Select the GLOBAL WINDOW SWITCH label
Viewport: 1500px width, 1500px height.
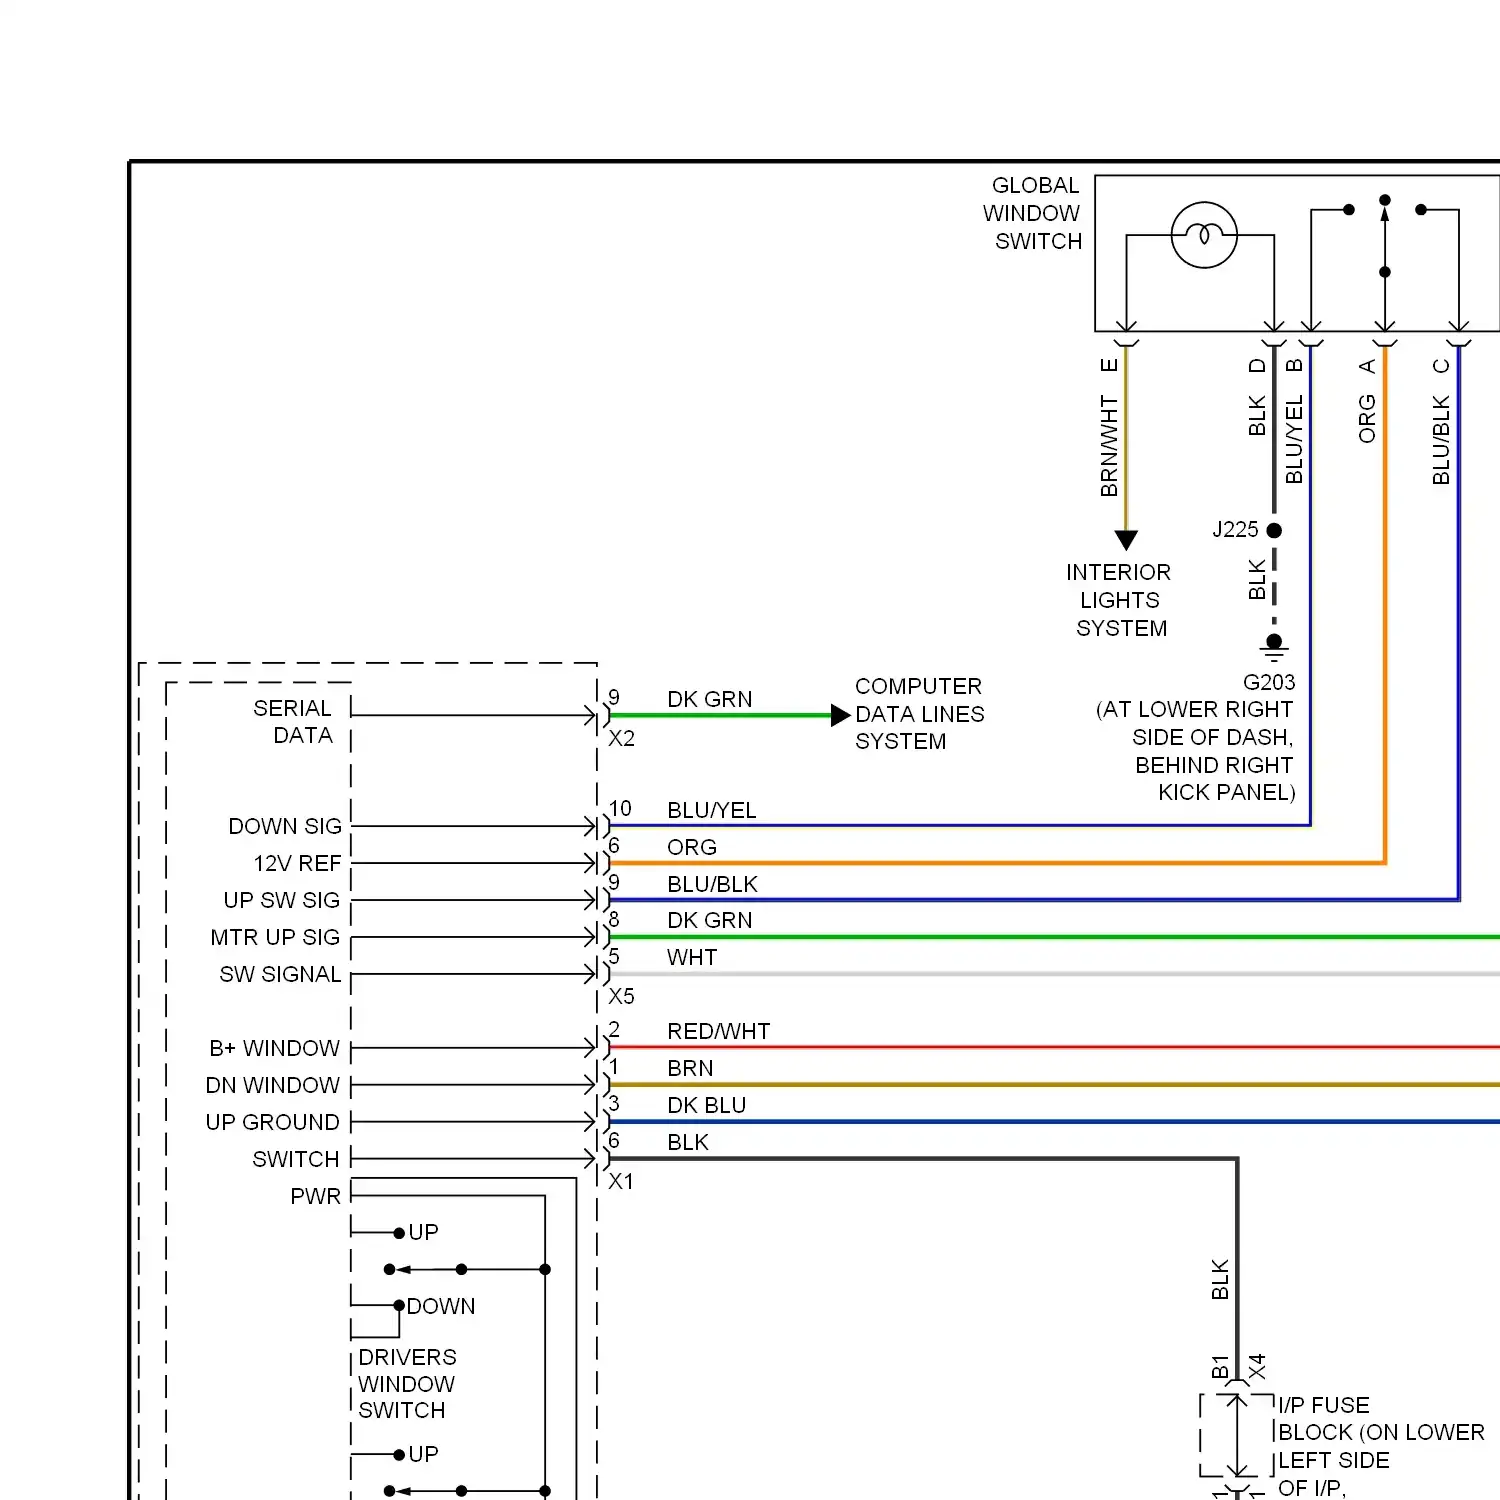point(1033,213)
